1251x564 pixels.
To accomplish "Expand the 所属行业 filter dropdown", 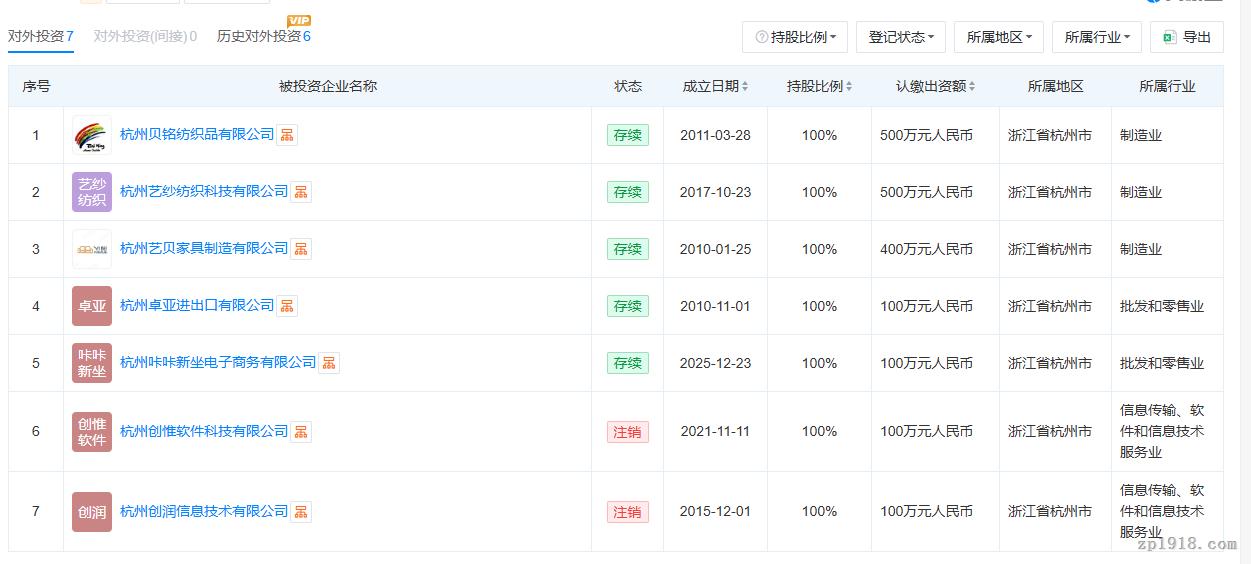I will click(1096, 37).
